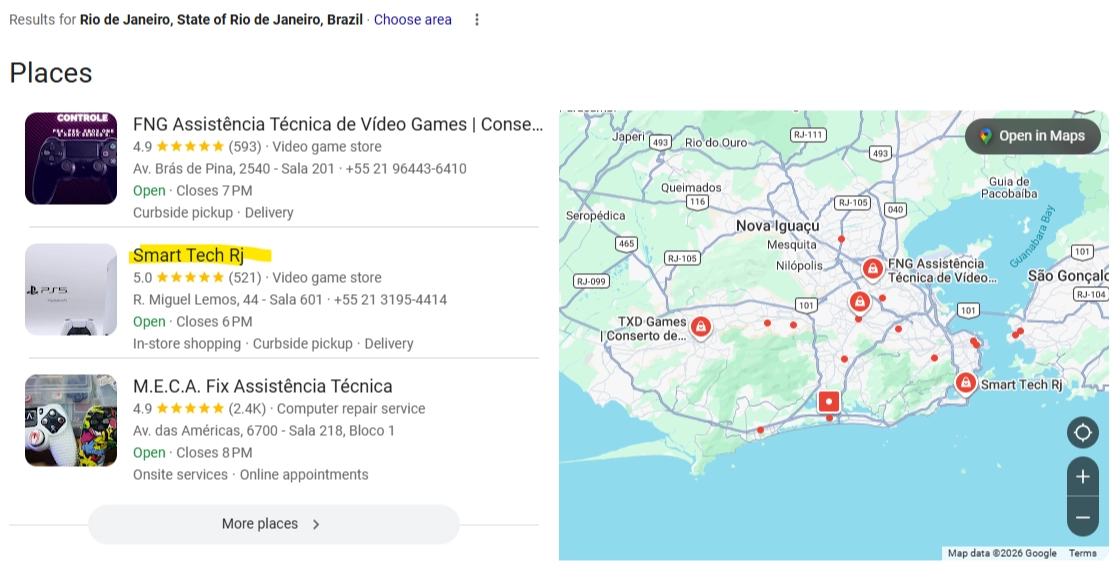
Task: Click Guia de Pacobaíba map label
Action: tap(1009, 188)
